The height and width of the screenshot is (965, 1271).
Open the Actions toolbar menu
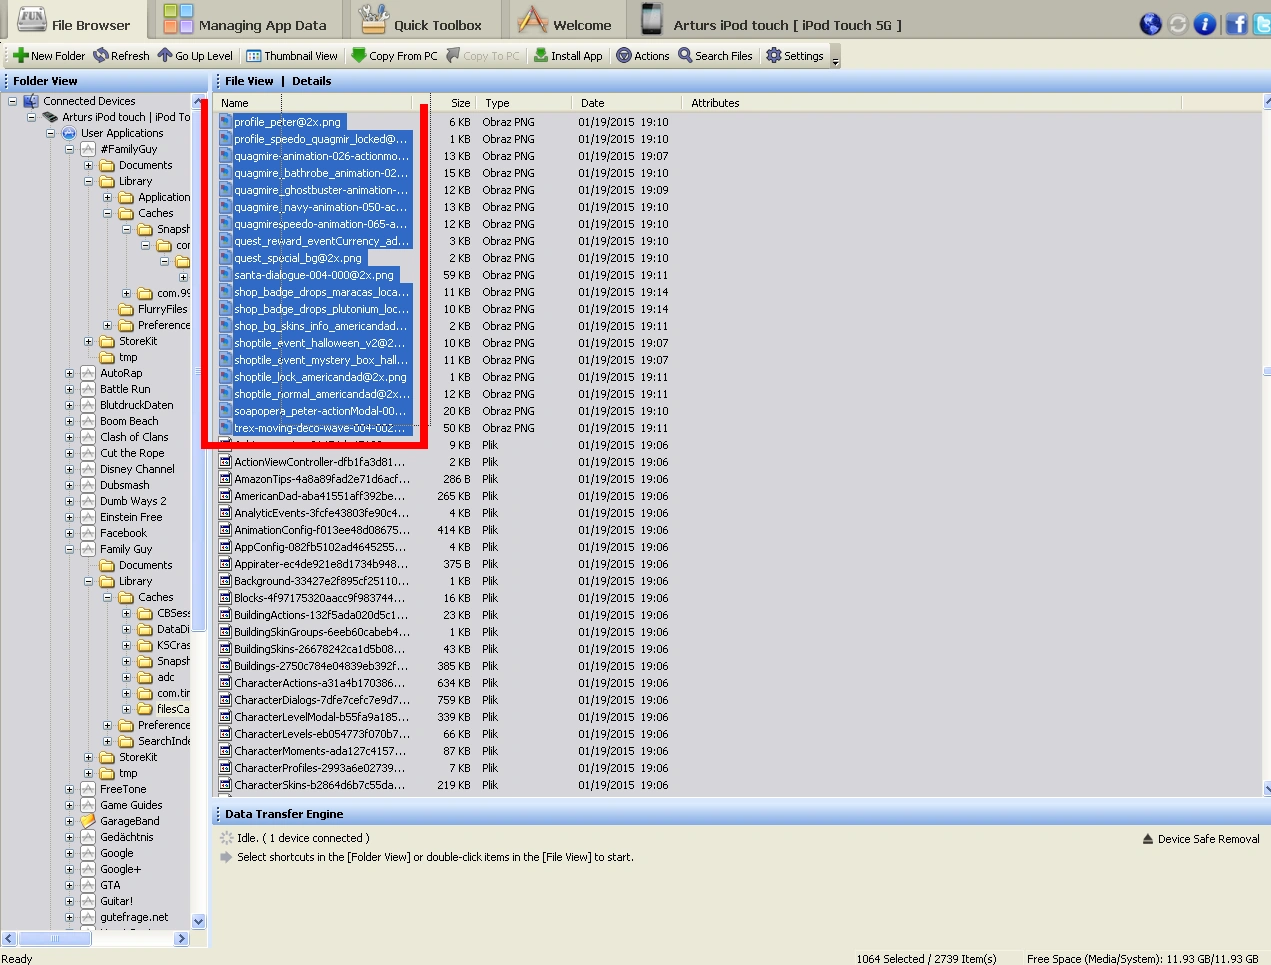[643, 56]
